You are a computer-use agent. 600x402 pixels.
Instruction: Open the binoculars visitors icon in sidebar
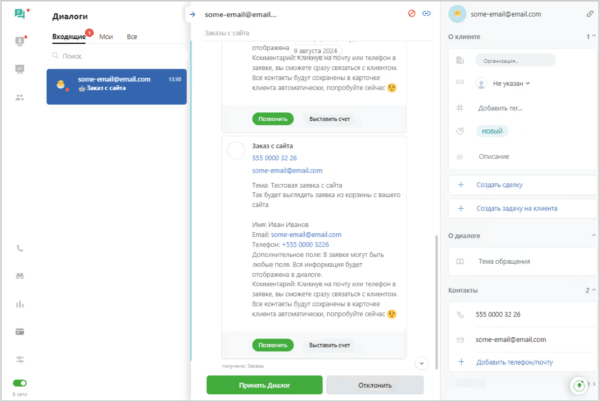coord(20,276)
